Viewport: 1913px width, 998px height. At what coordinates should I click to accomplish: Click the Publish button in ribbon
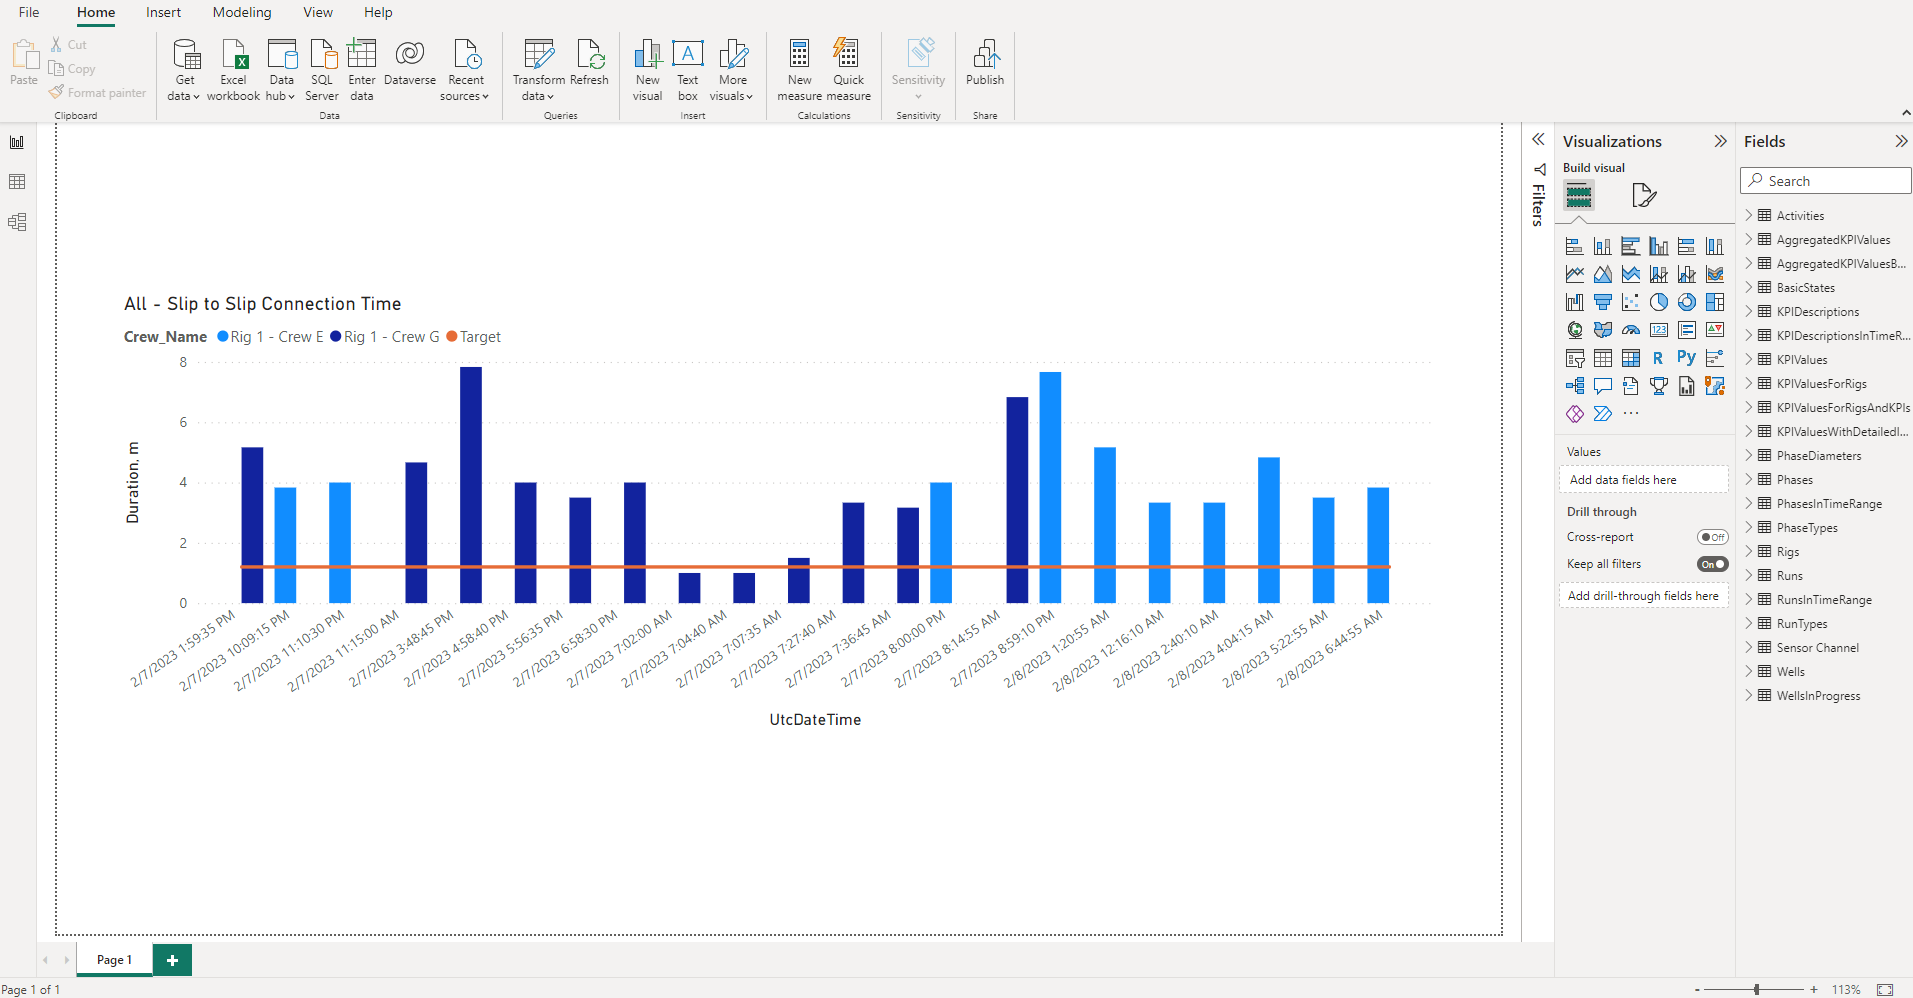coord(984,66)
